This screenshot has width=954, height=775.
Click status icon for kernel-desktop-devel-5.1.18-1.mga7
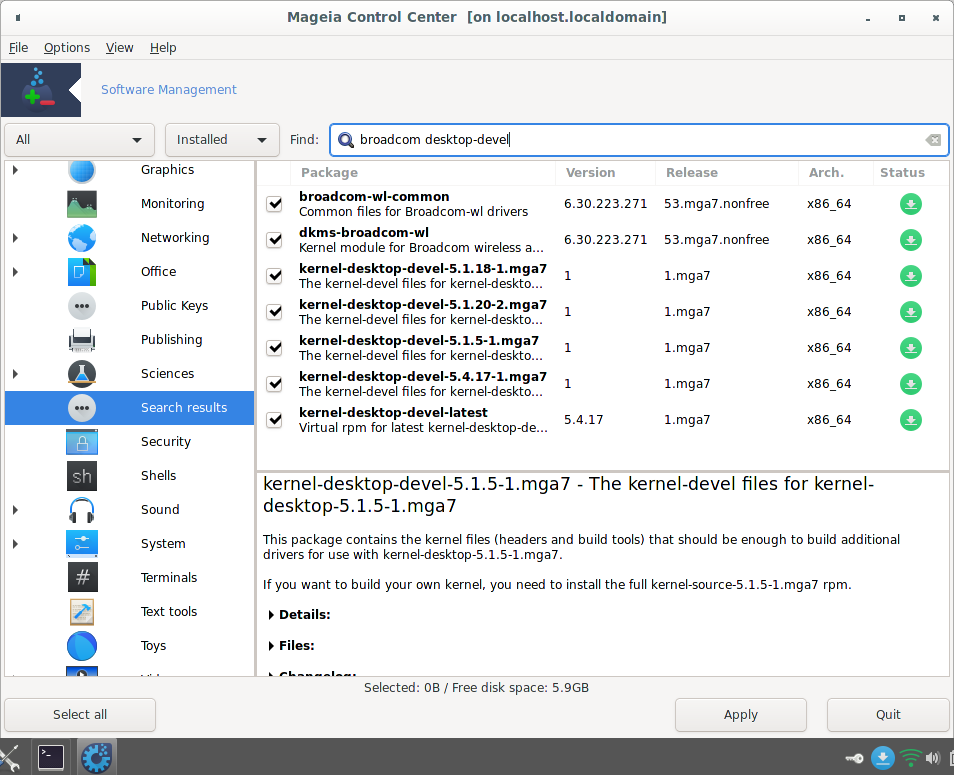click(910, 276)
